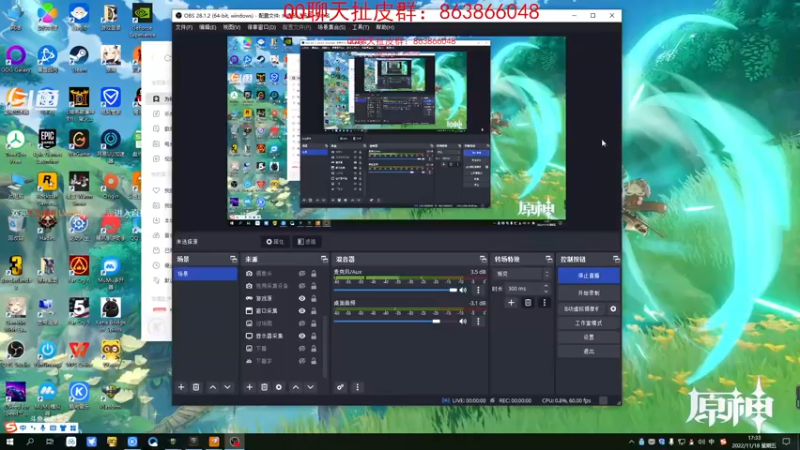Show the 摄像头 source via eye icon
This screenshot has height=450, width=800.
click(x=302, y=273)
